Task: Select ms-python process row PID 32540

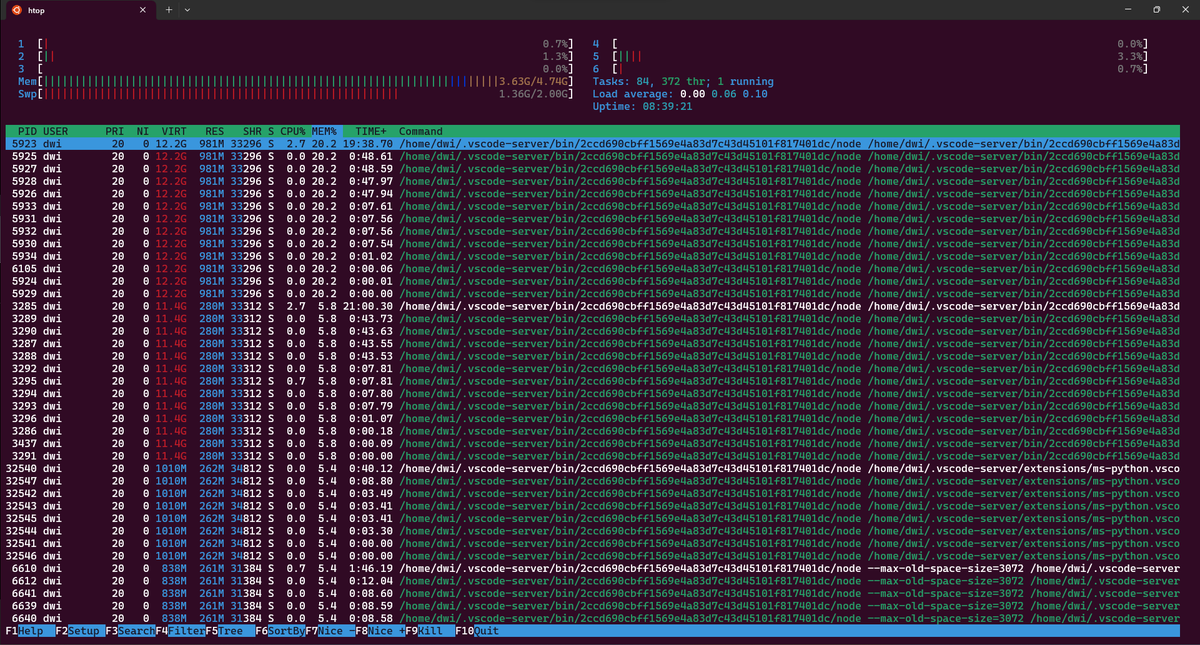Action: [592, 467]
